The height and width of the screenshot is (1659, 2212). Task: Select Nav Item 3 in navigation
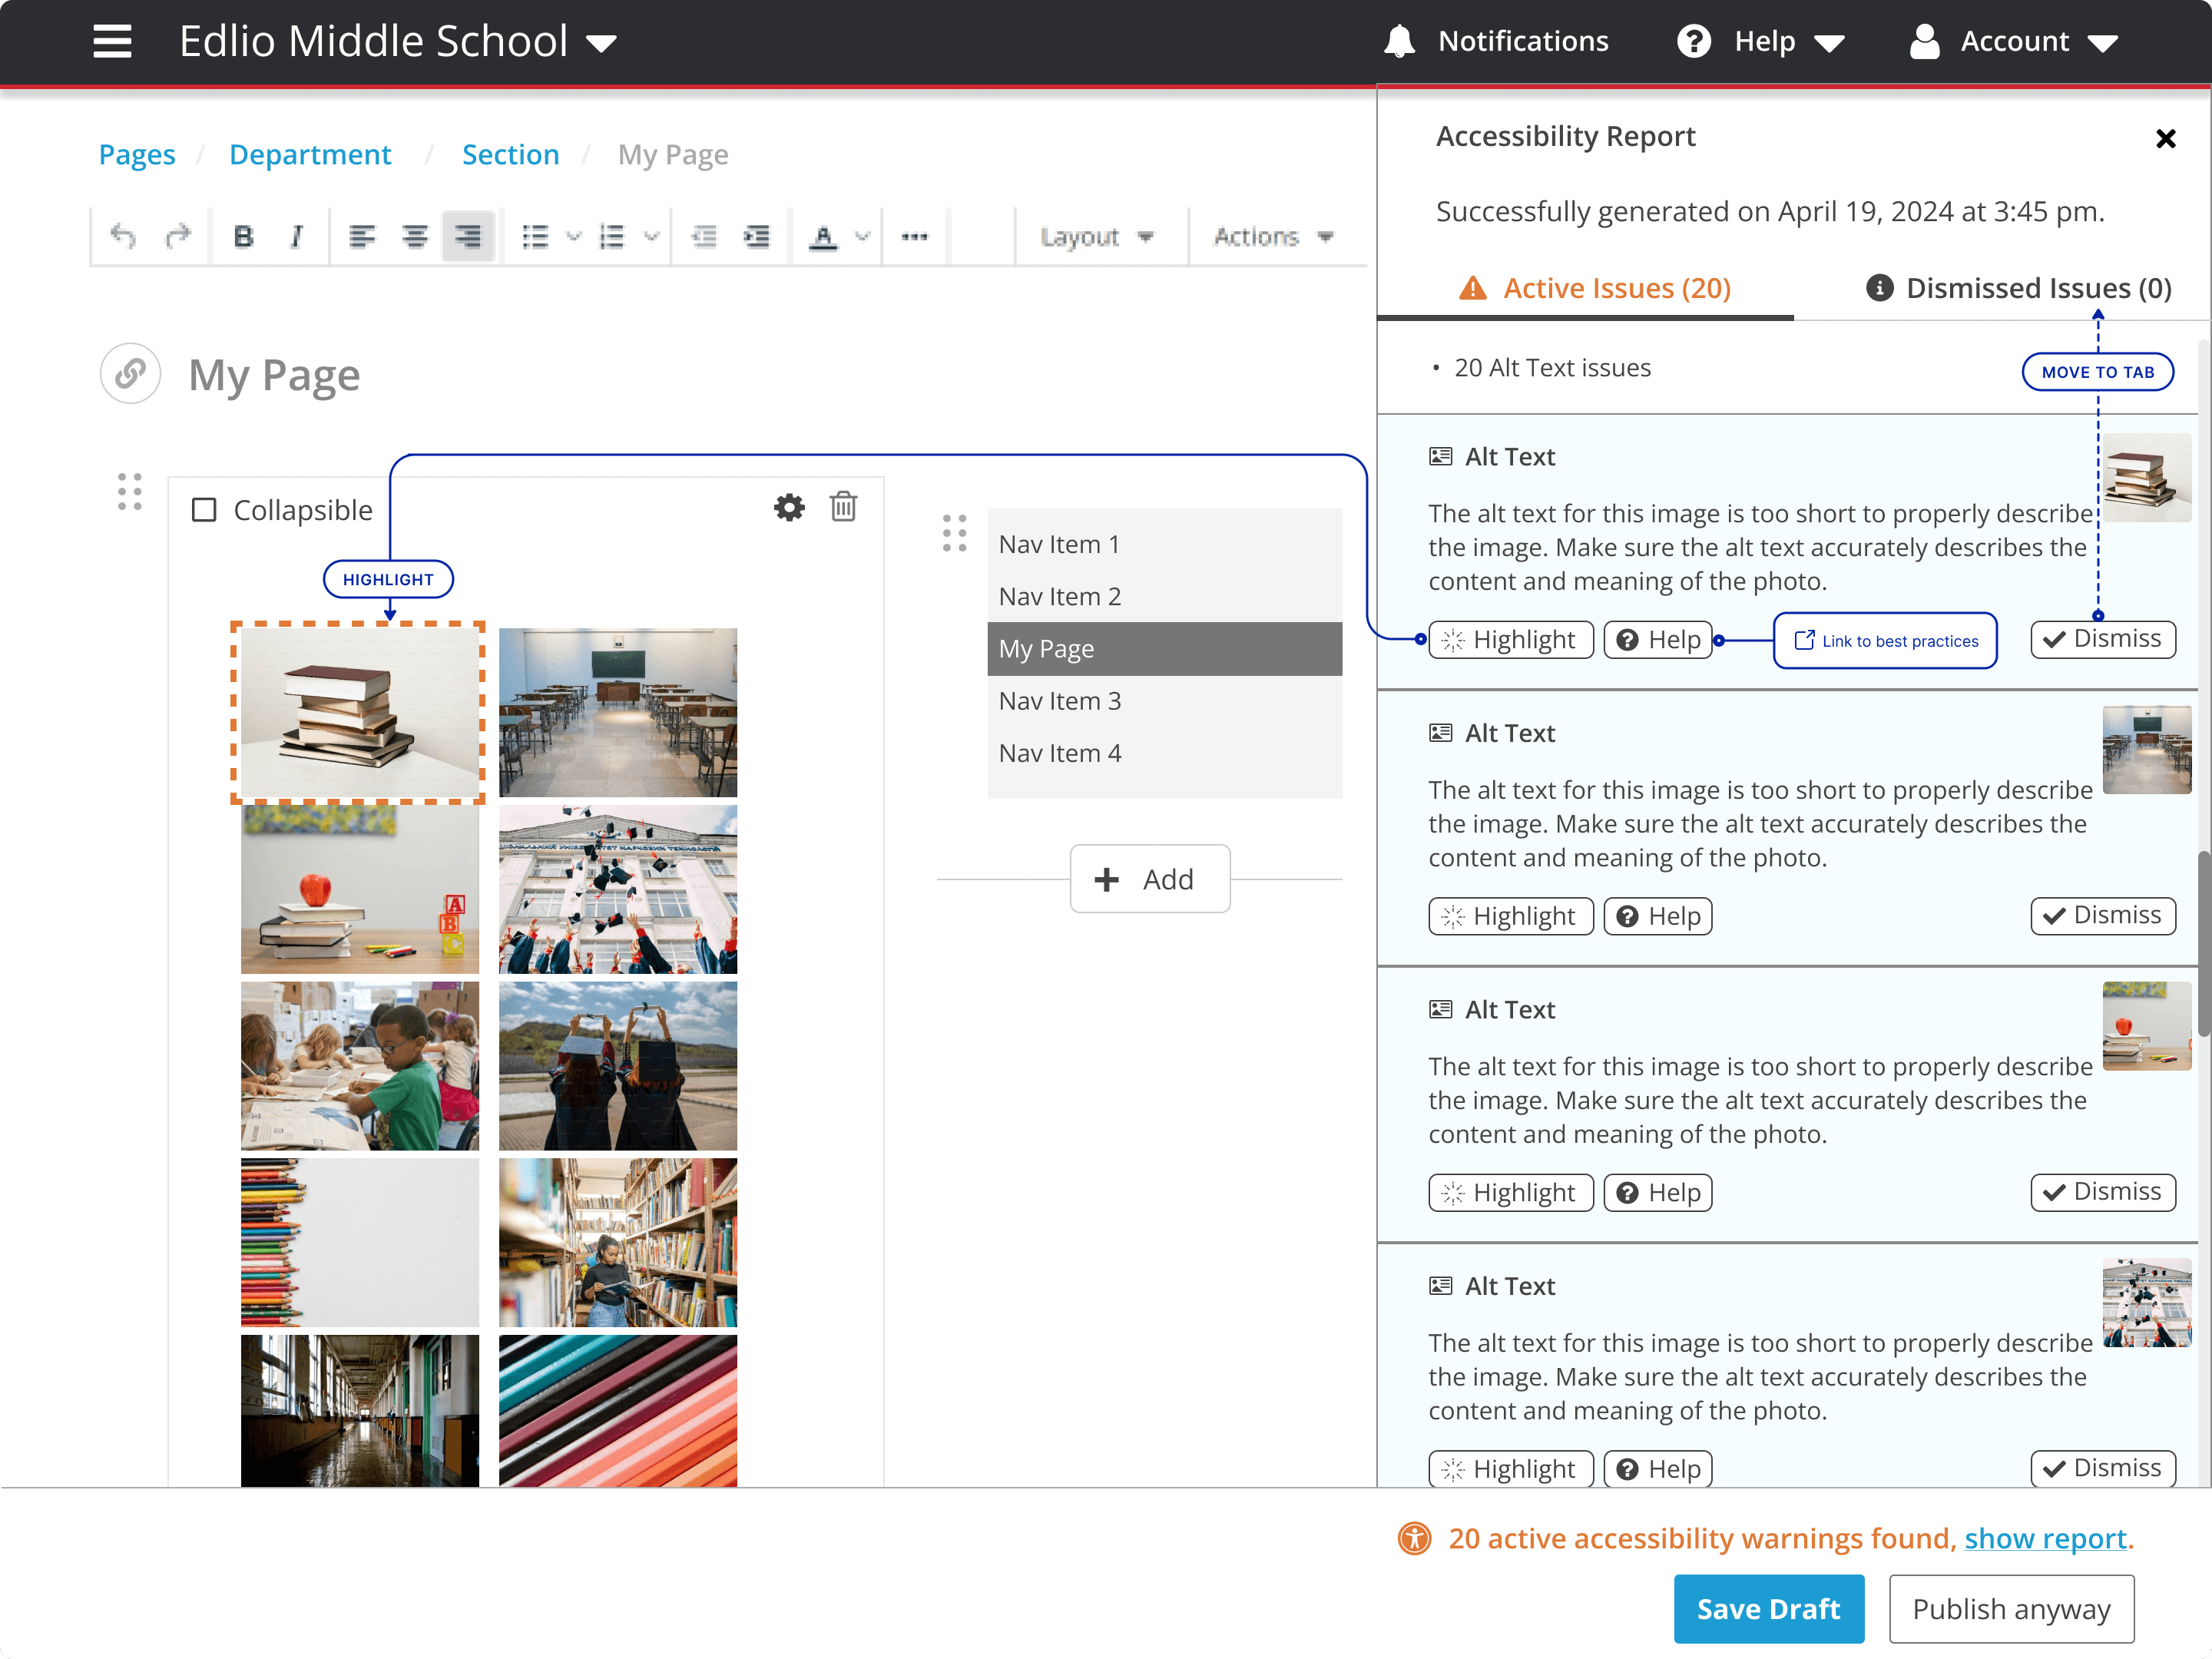coord(1060,701)
